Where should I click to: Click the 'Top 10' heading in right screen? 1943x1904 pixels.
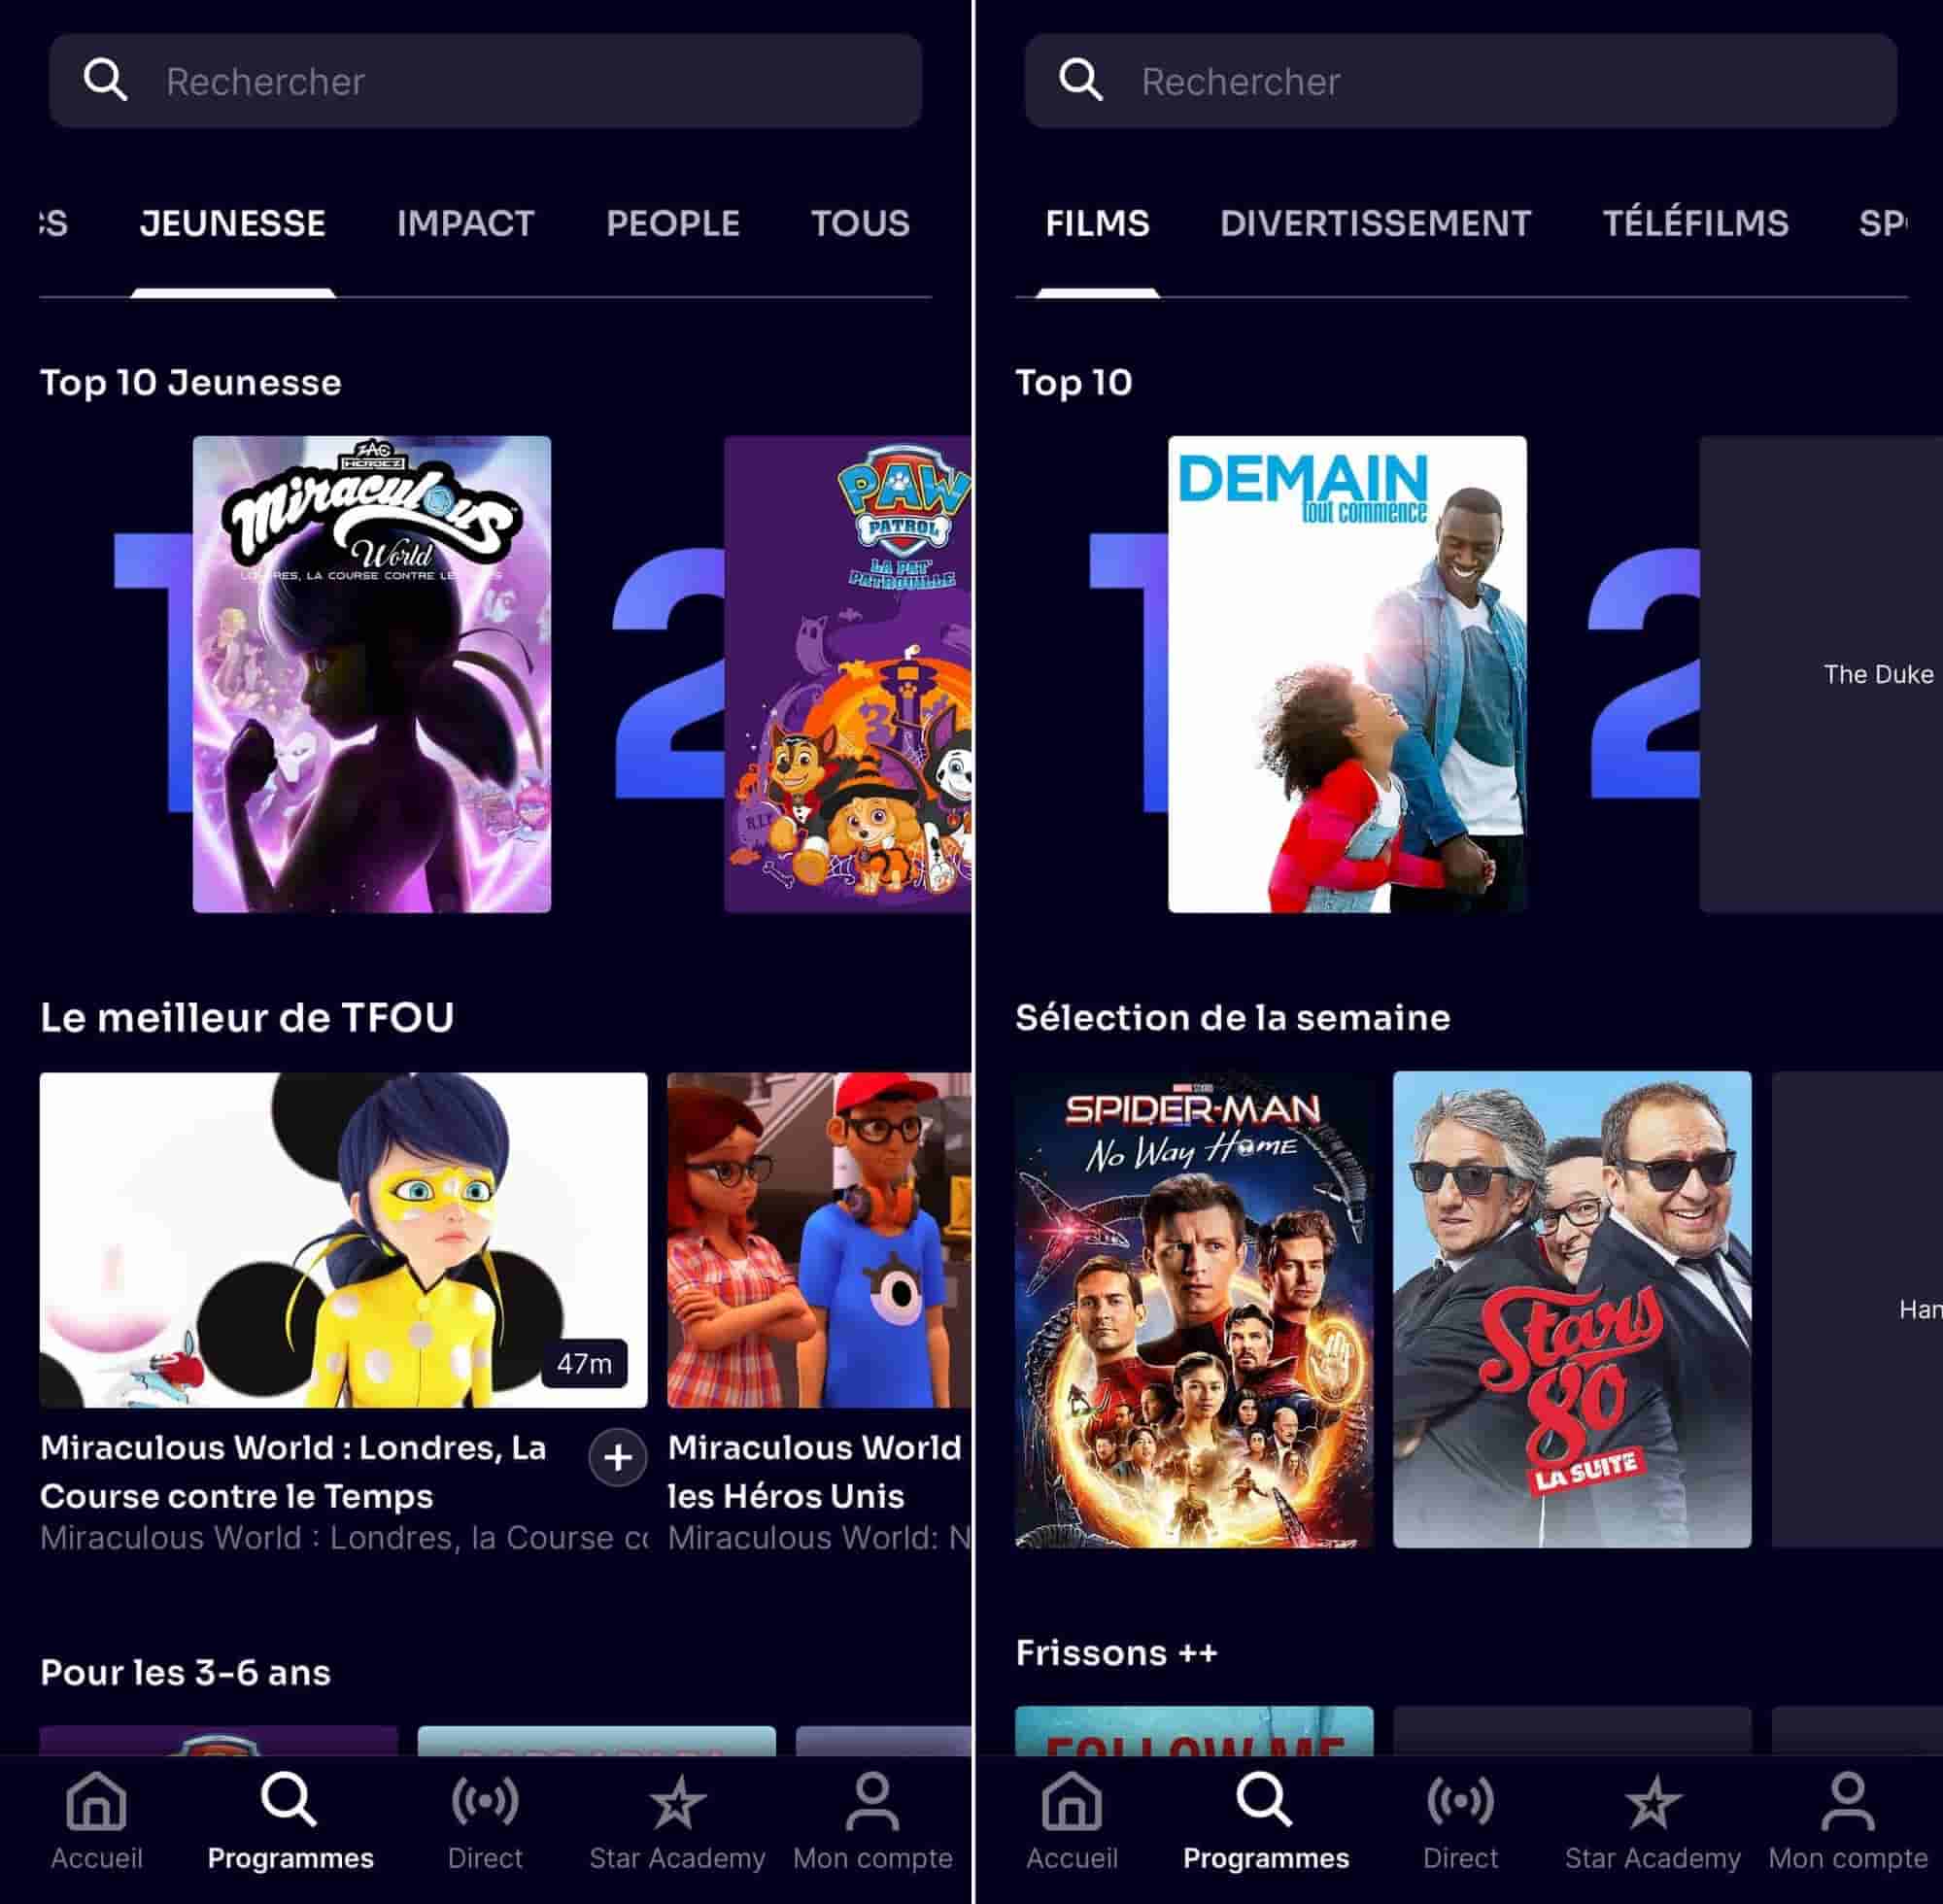tap(1073, 382)
